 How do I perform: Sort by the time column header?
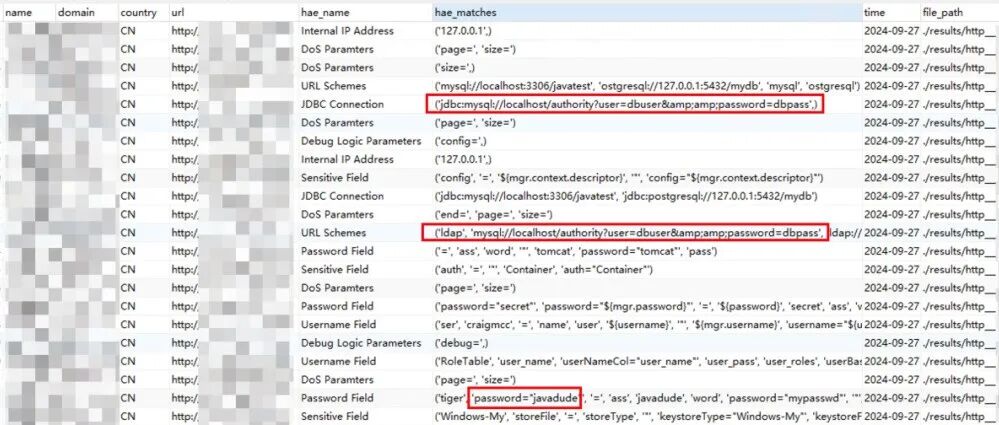click(x=891, y=12)
